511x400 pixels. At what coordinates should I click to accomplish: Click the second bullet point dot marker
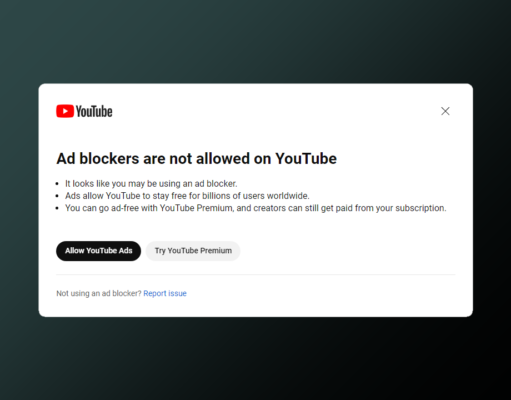tap(57, 196)
